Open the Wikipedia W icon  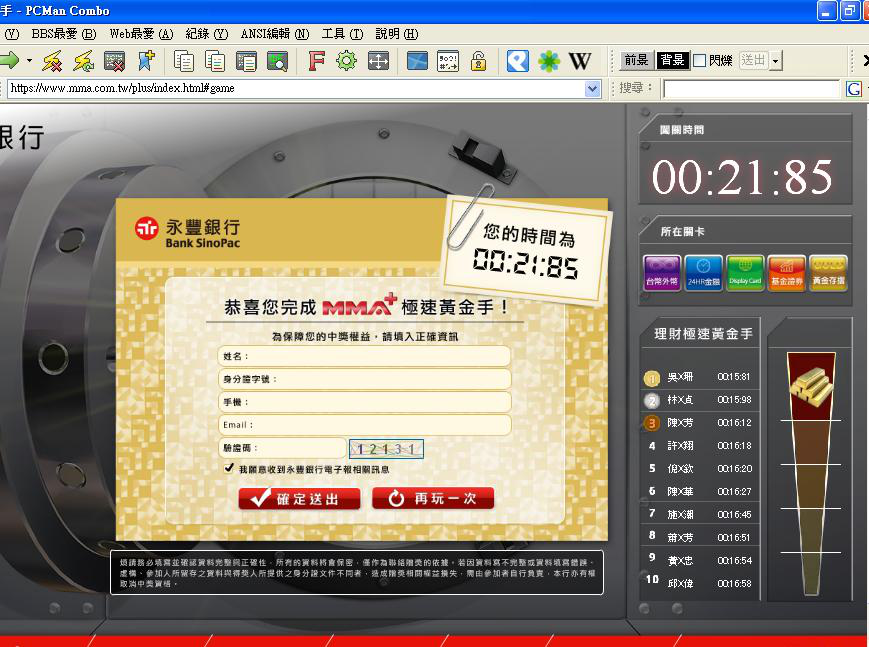pos(580,60)
